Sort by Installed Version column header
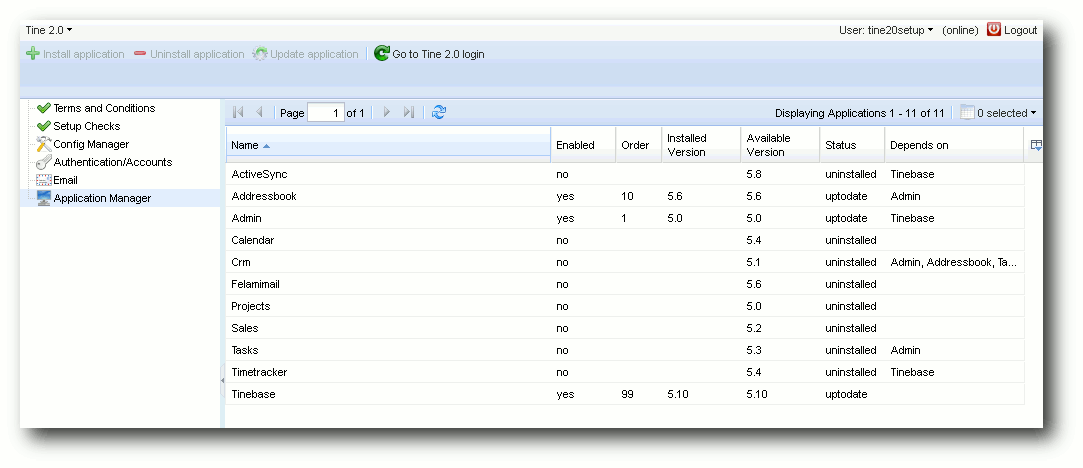 point(700,145)
